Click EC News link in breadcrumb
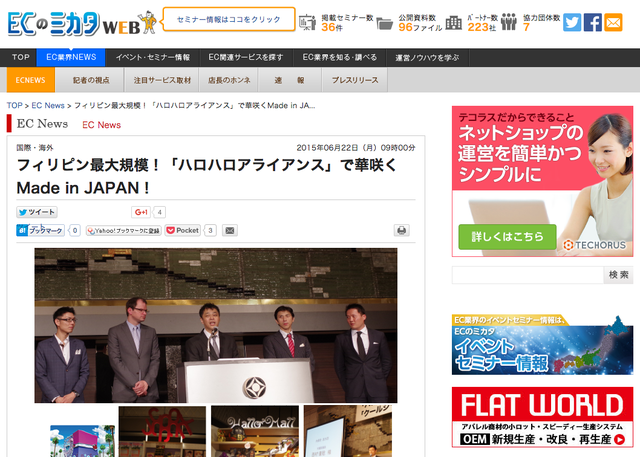Screen dimensions: 640x457 point(48,106)
